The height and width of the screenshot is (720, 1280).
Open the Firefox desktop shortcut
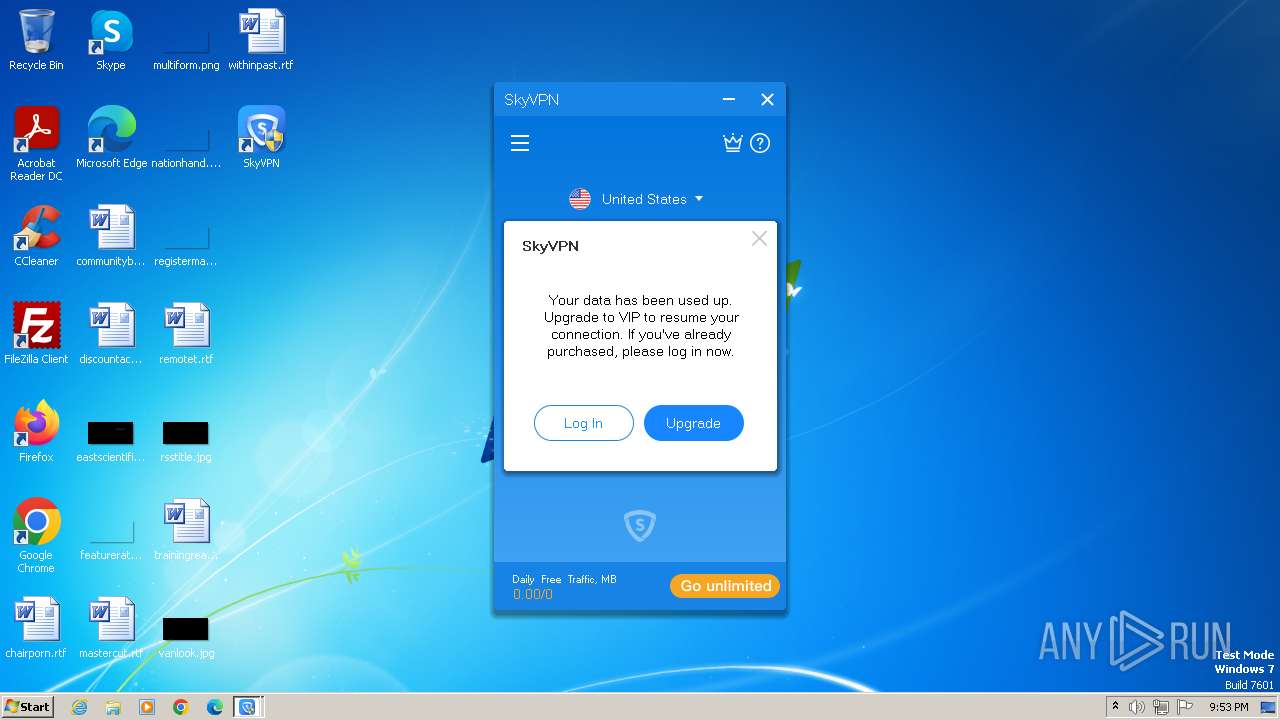[x=36, y=432]
